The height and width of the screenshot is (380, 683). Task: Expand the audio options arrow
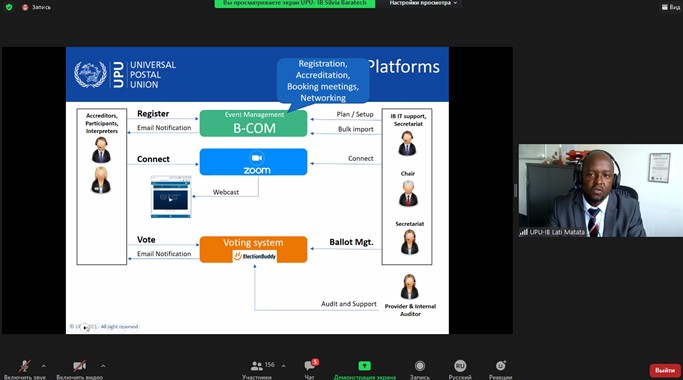coord(44,366)
